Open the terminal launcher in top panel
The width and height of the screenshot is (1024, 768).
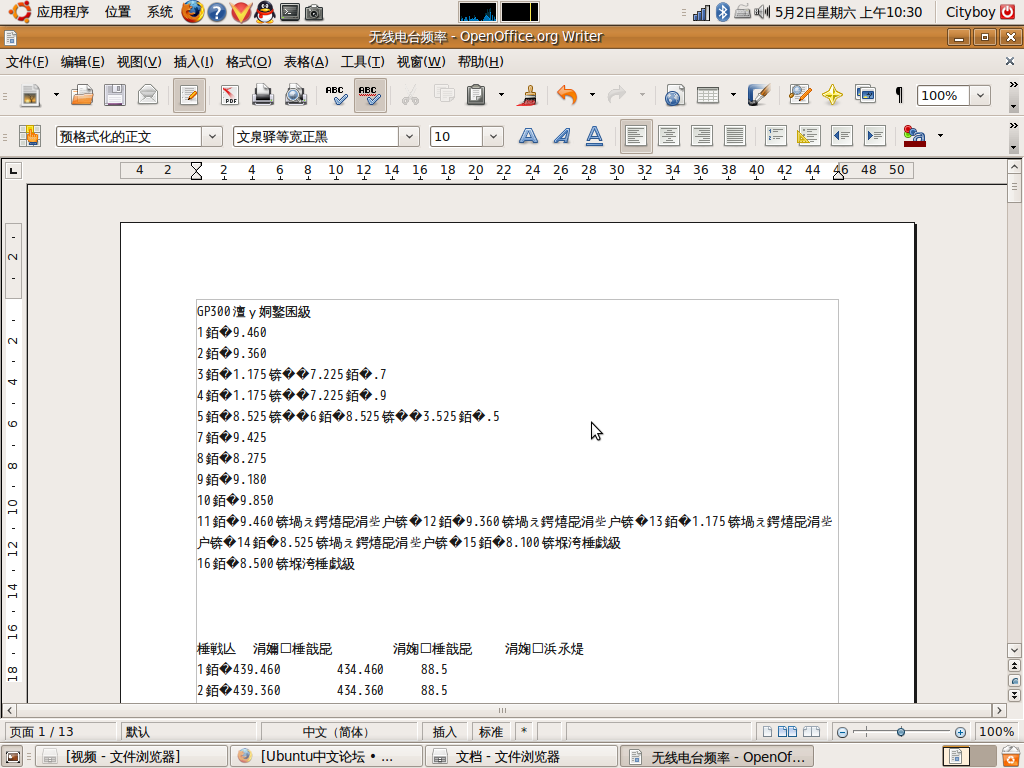pos(290,12)
